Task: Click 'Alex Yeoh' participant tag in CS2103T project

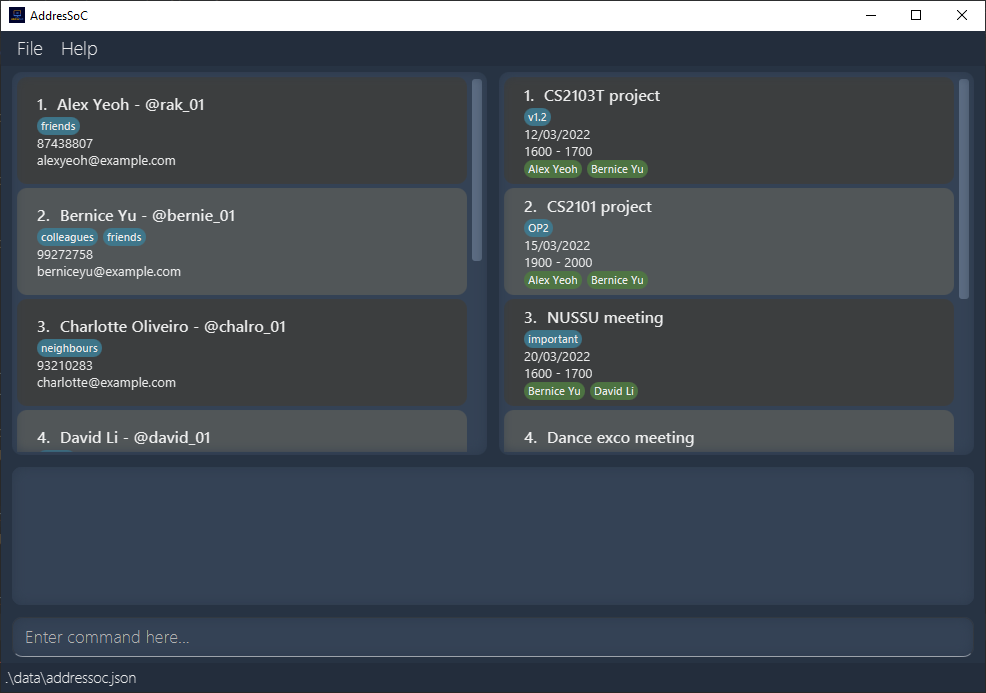Action: click(553, 169)
